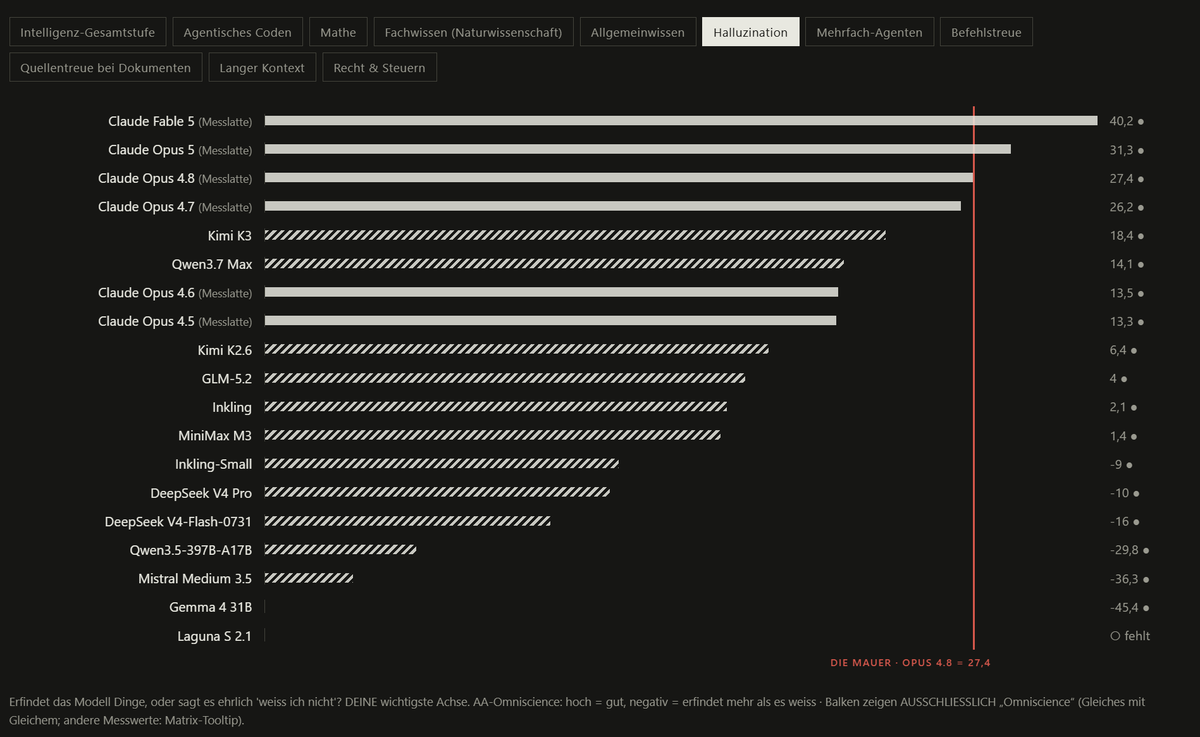Click the dot beside value 14,1
The width and height of the screenshot is (1200, 737).
tap(1140, 264)
